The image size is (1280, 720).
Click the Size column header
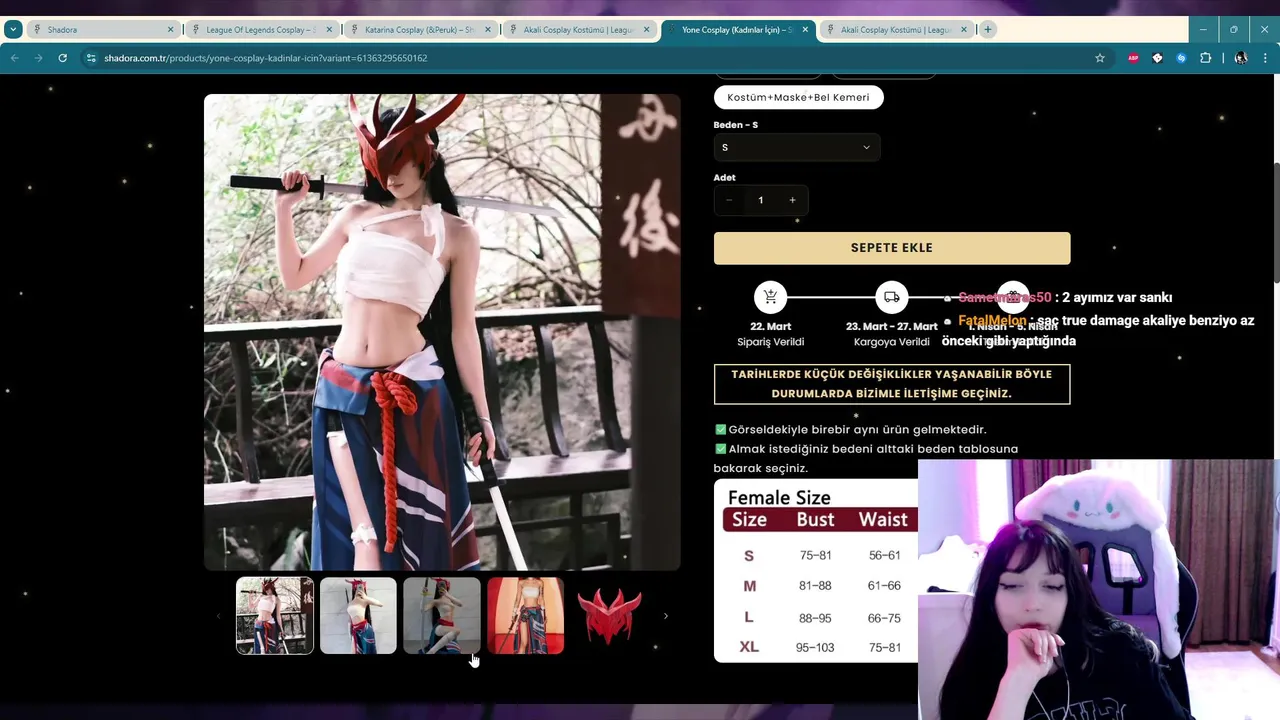pyautogui.click(x=749, y=520)
